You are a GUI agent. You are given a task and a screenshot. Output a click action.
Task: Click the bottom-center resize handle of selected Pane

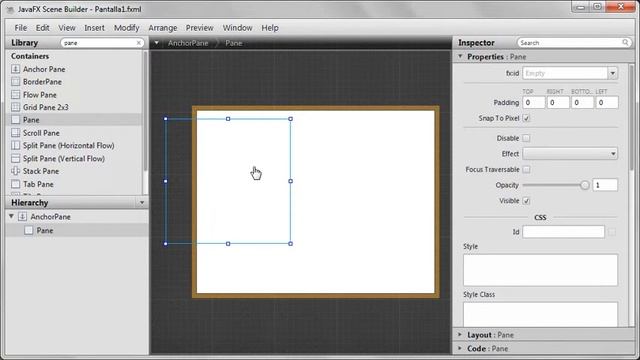228,244
